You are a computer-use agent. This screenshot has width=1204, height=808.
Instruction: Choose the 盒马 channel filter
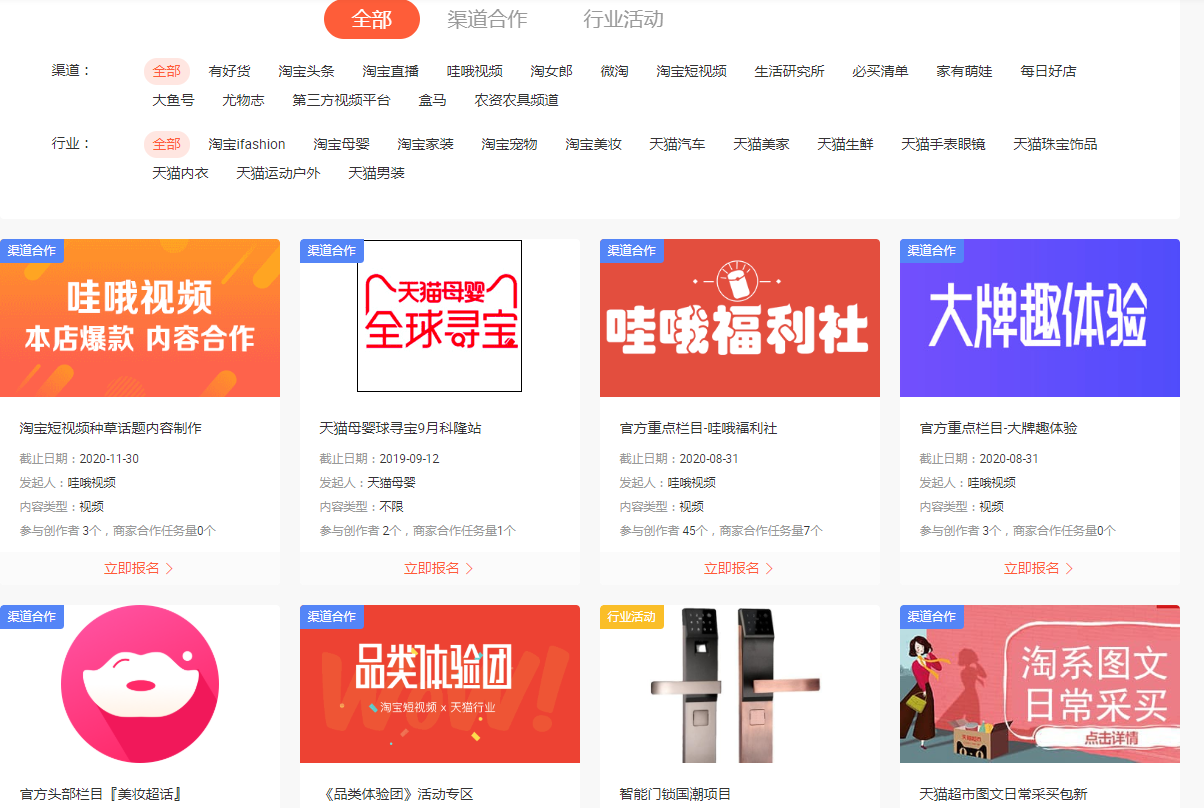coord(432,100)
